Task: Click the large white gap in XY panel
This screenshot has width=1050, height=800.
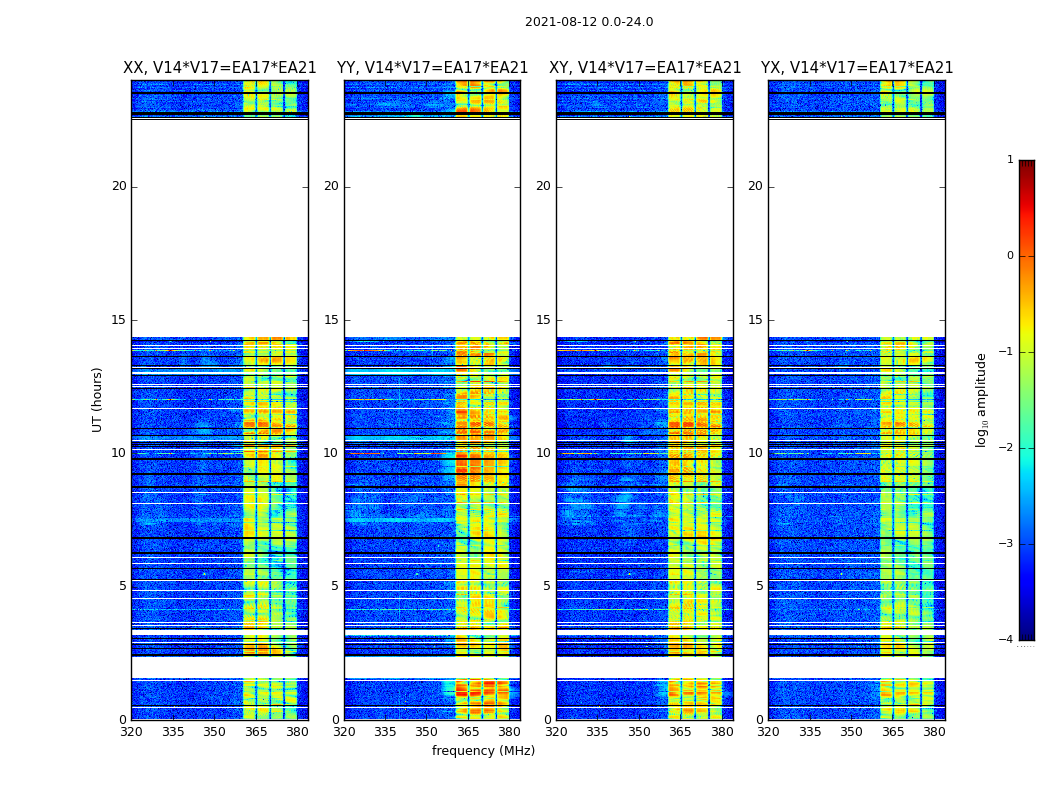Action: click(645, 228)
